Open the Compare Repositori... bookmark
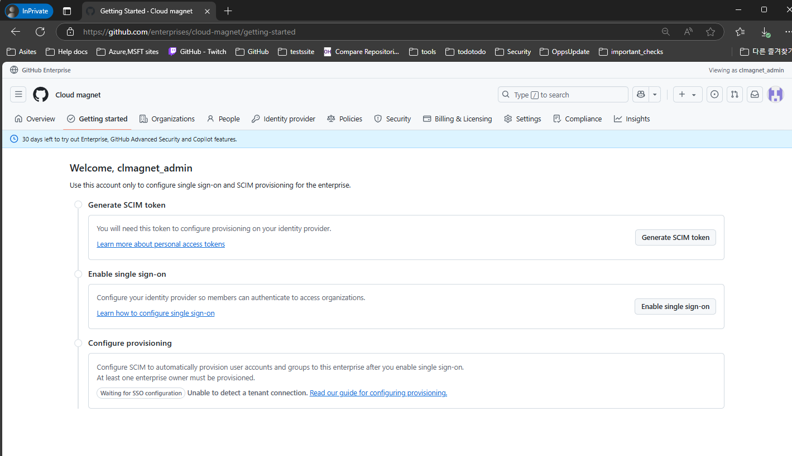 click(x=362, y=52)
